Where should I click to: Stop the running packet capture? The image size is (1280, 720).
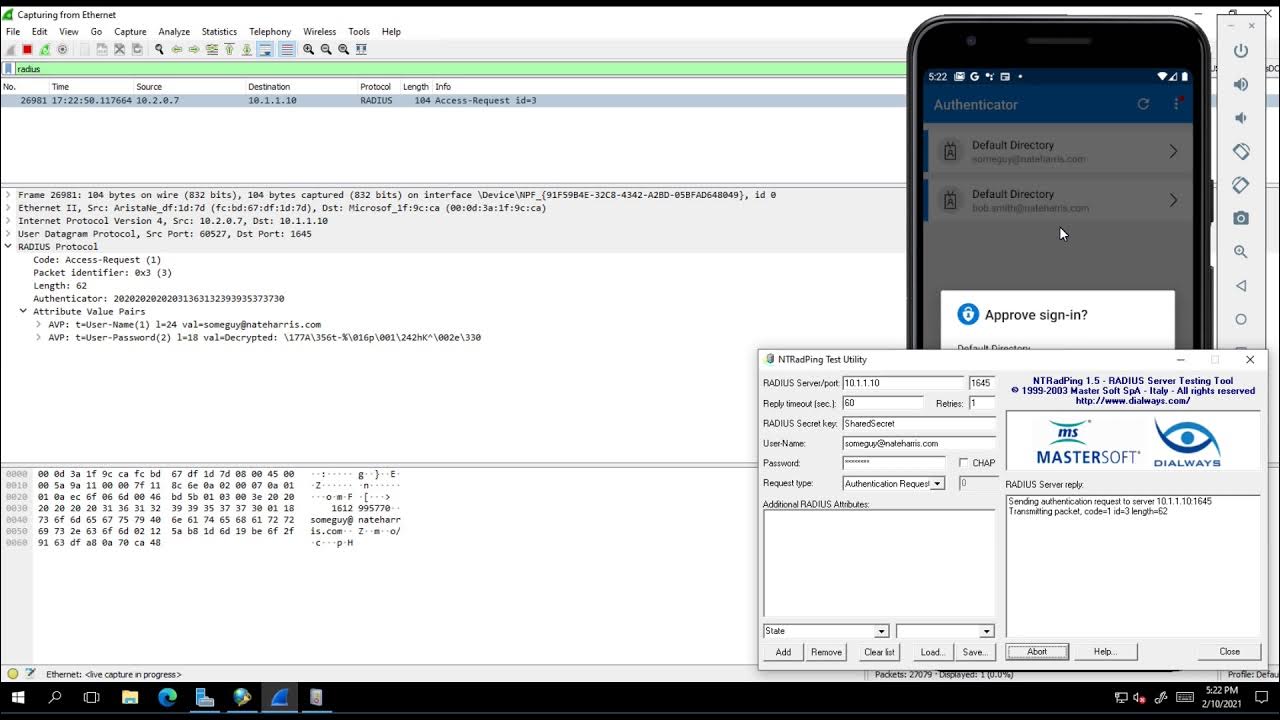27,49
